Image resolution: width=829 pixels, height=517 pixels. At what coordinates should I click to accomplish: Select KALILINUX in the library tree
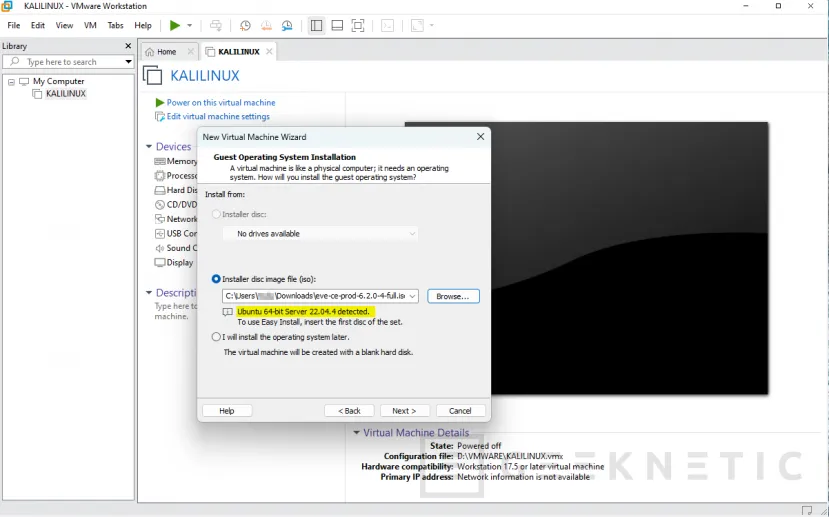65,94
